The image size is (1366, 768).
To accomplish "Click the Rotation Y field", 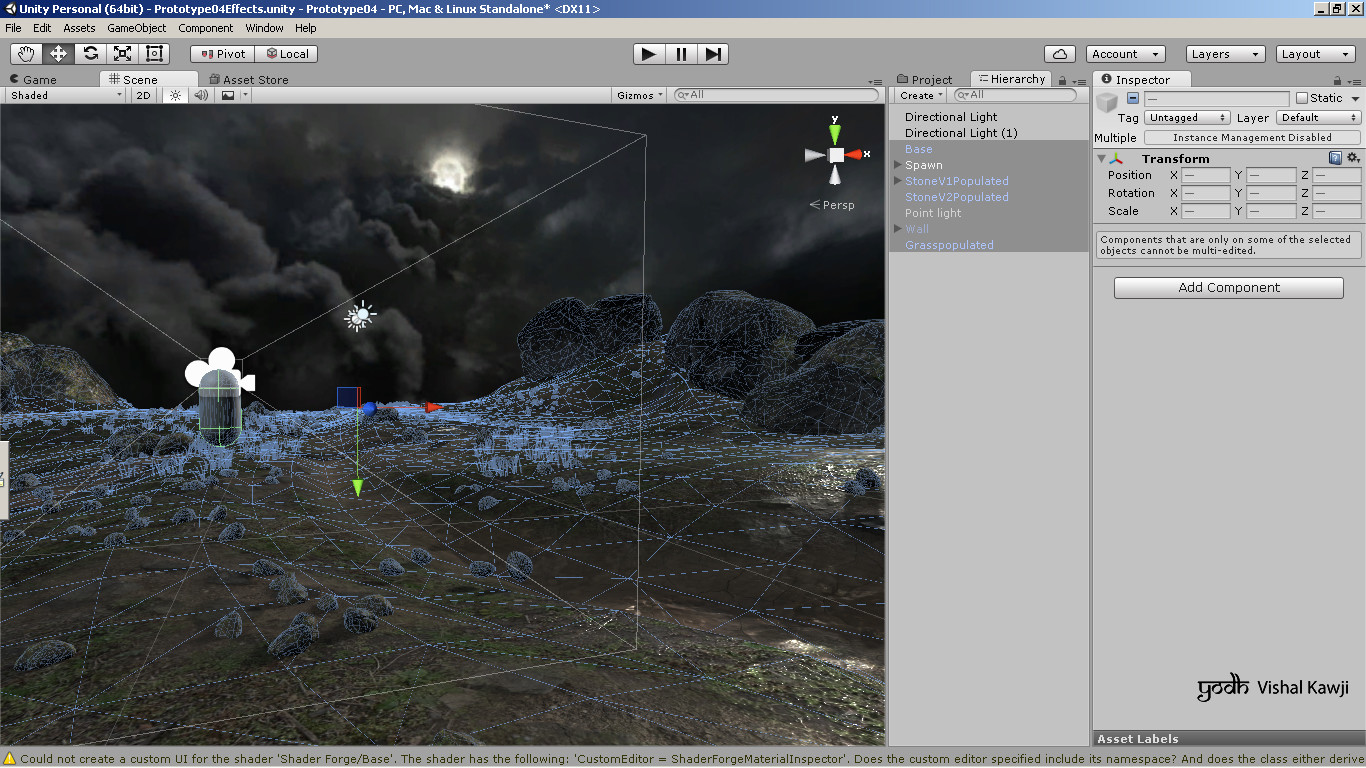I will [1271, 193].
